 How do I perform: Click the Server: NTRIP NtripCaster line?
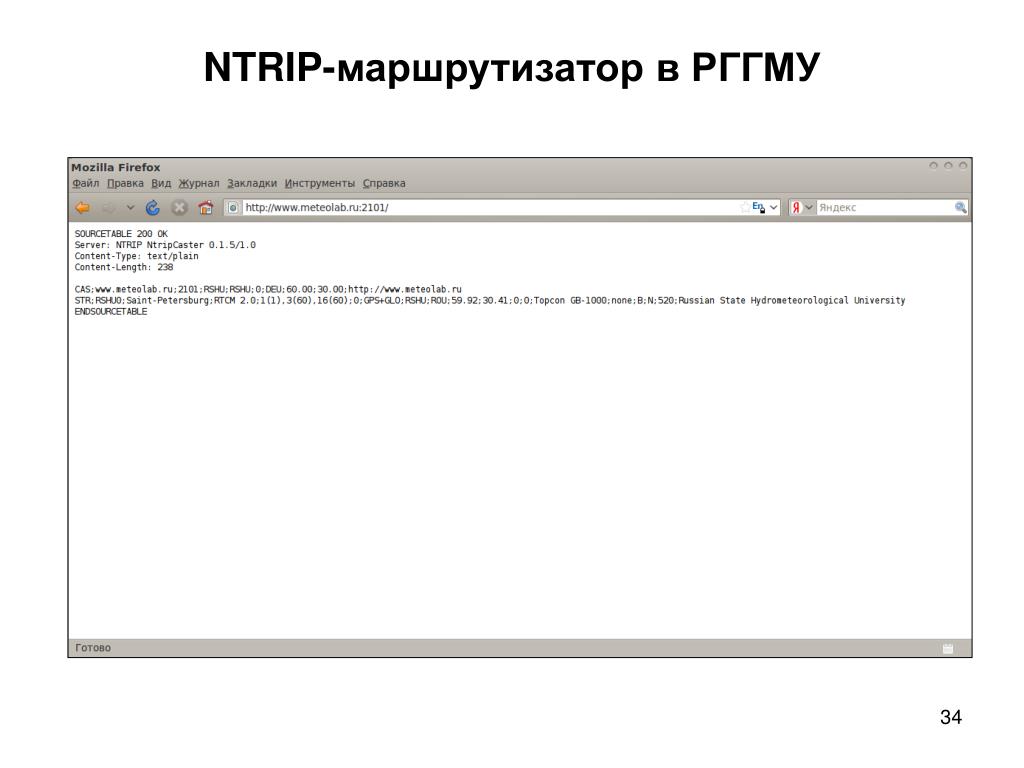[165, 245]
